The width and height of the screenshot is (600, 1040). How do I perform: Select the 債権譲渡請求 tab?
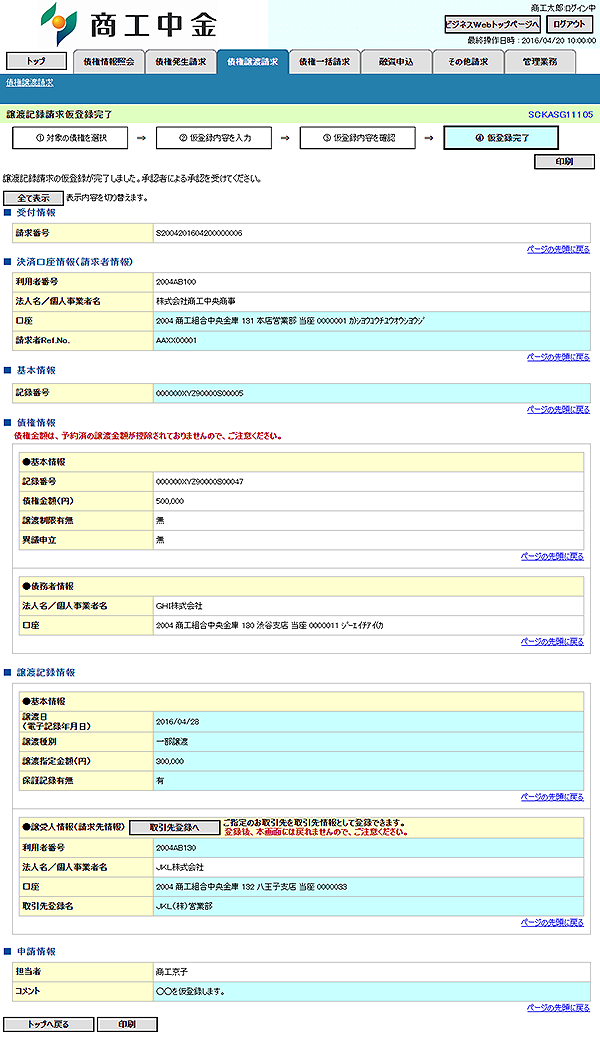(253, 62)
